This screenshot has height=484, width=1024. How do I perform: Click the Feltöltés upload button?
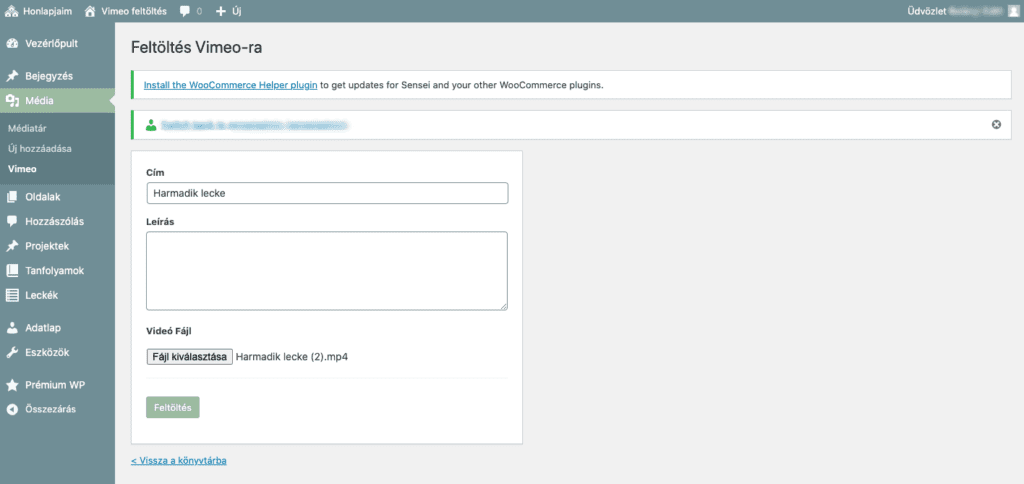tap(172, 408)
